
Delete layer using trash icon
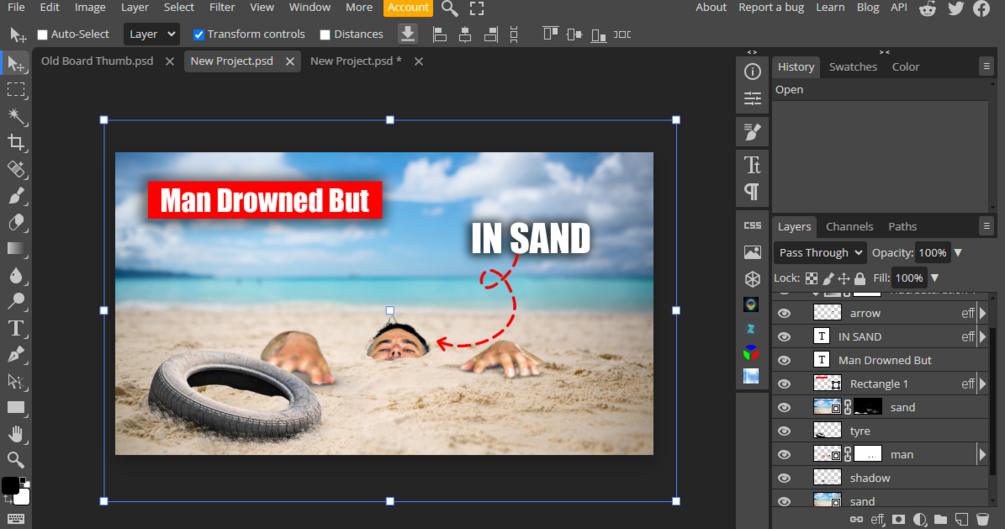(981, 519)
